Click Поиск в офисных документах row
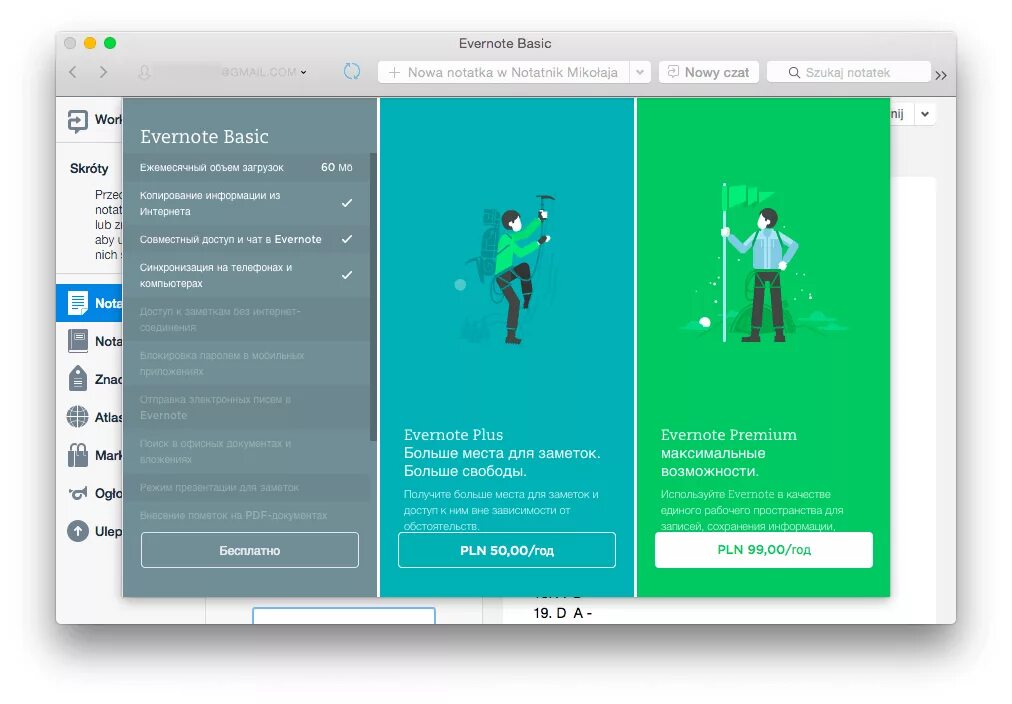1012x704 pixels. click(246, 451)
